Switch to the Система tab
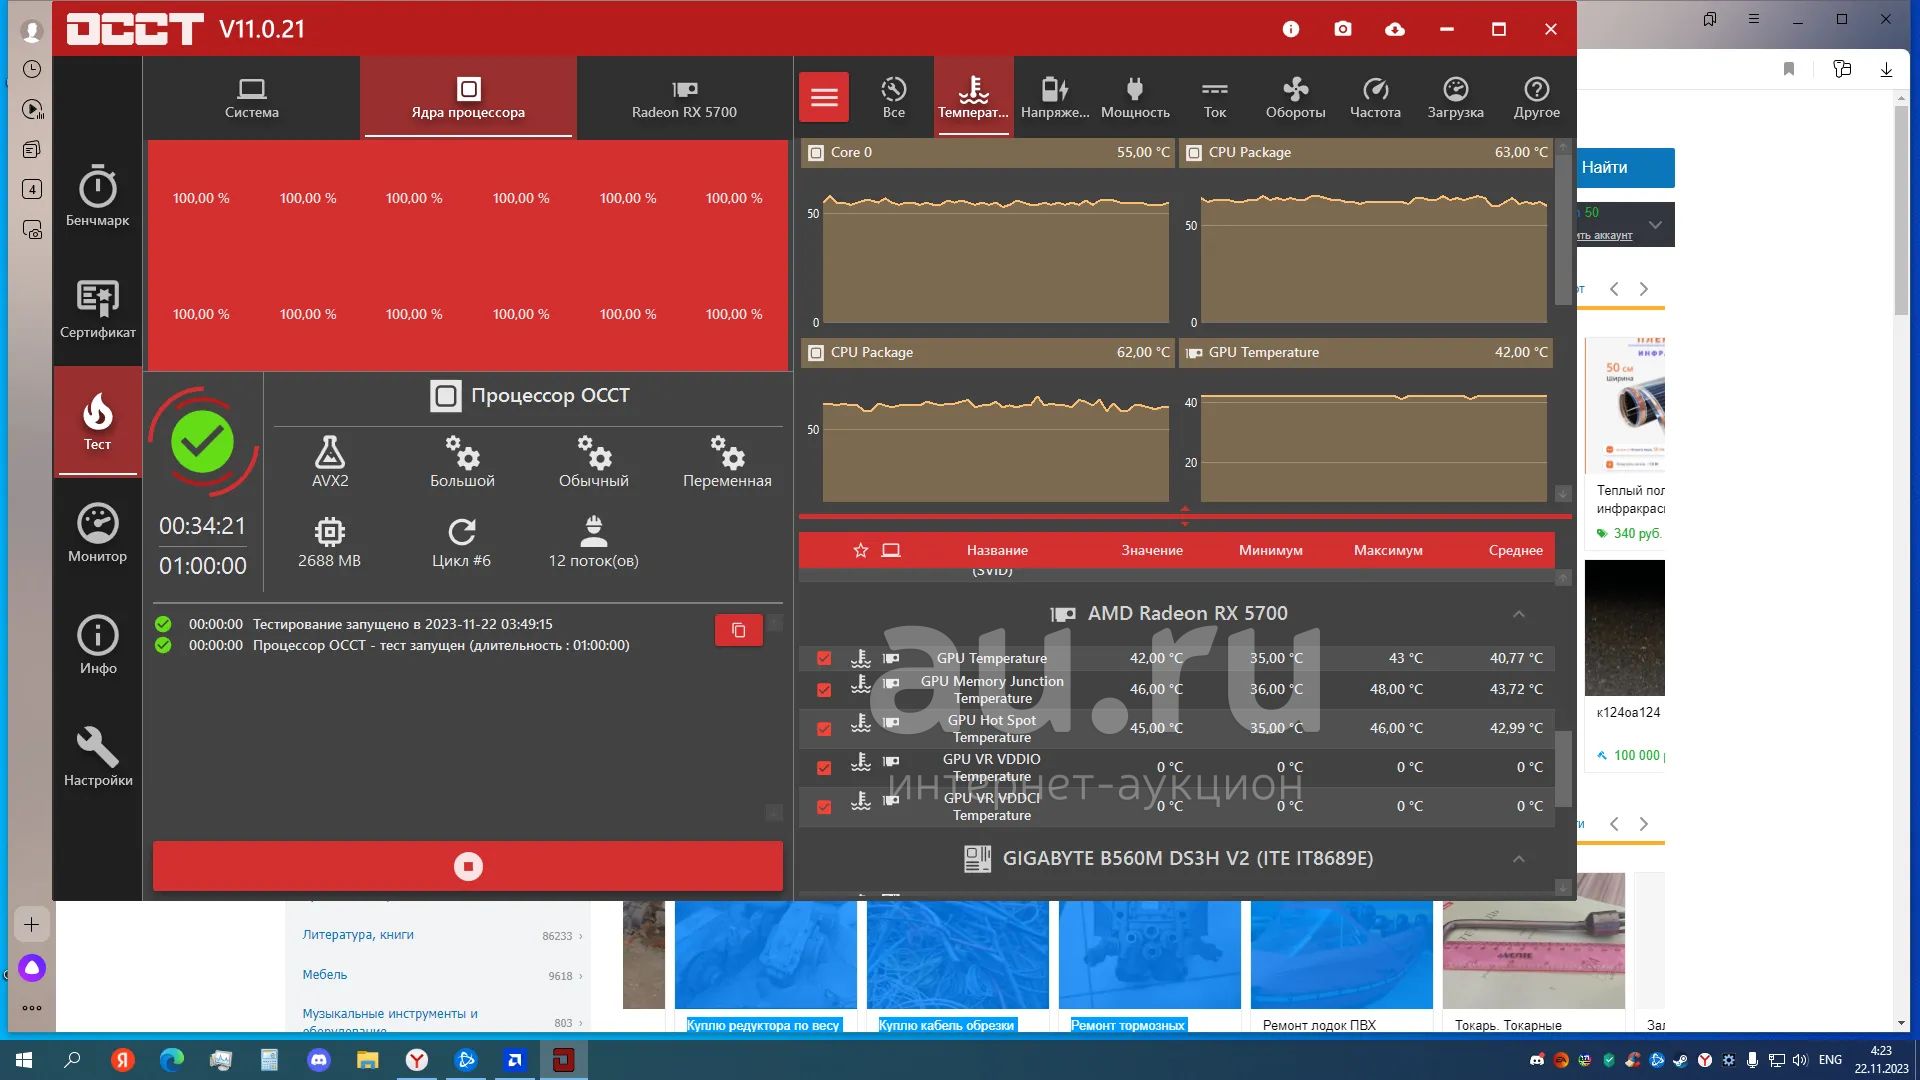 pos(252,98)
